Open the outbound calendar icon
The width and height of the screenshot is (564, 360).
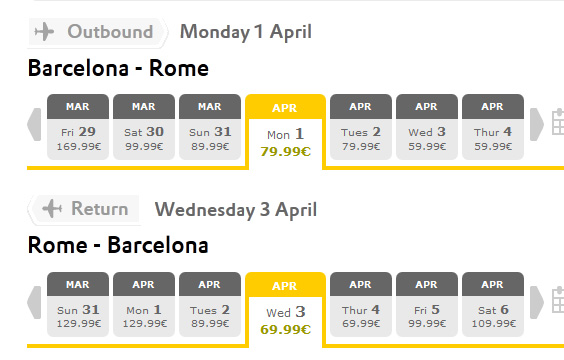pyautogui.click(x=558, y=122)
